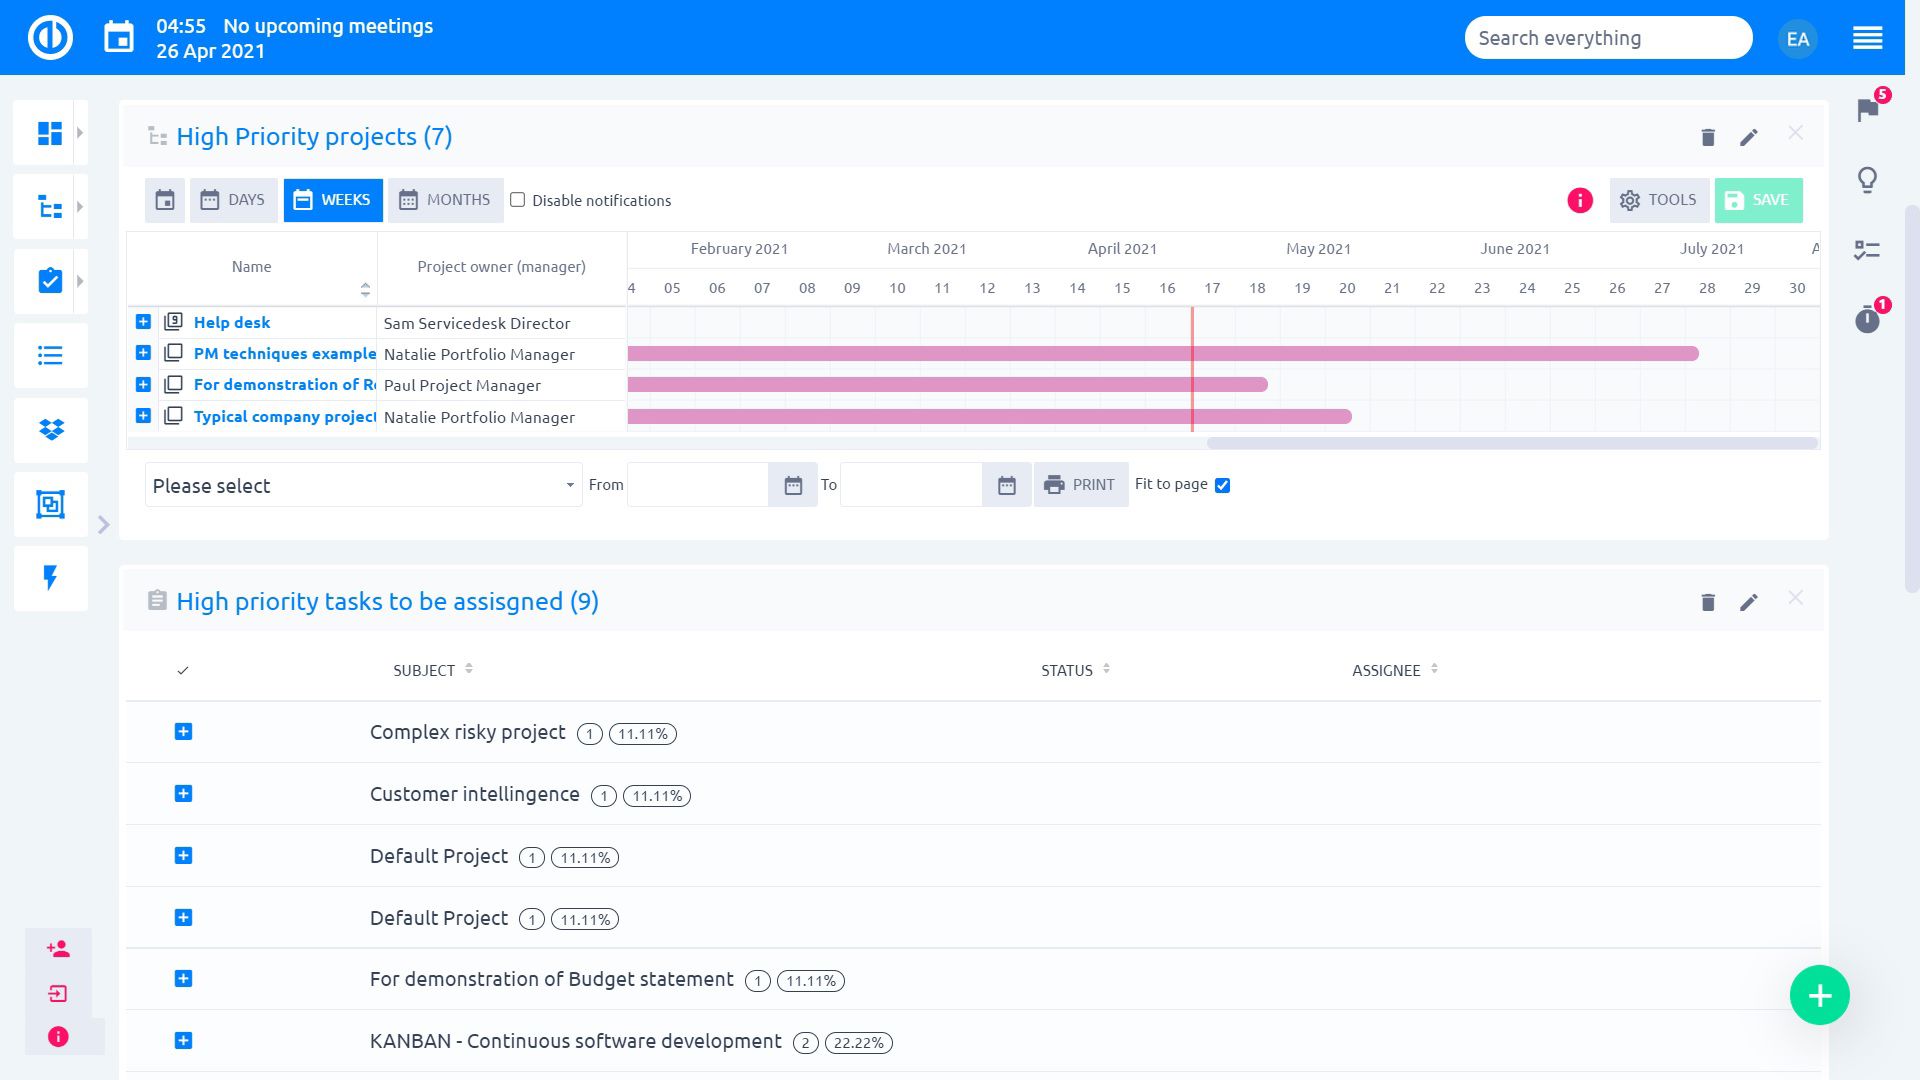Click the lightbulb icon on the right panel
The height and width of the screenshot is (1080, 1920).
[x=1867, y=180]
